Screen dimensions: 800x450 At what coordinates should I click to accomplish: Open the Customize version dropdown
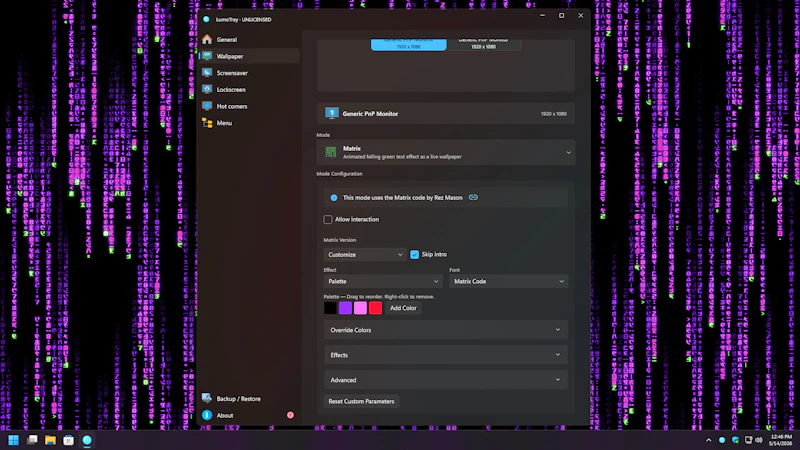pyautogui.click(x=365, y=255)
